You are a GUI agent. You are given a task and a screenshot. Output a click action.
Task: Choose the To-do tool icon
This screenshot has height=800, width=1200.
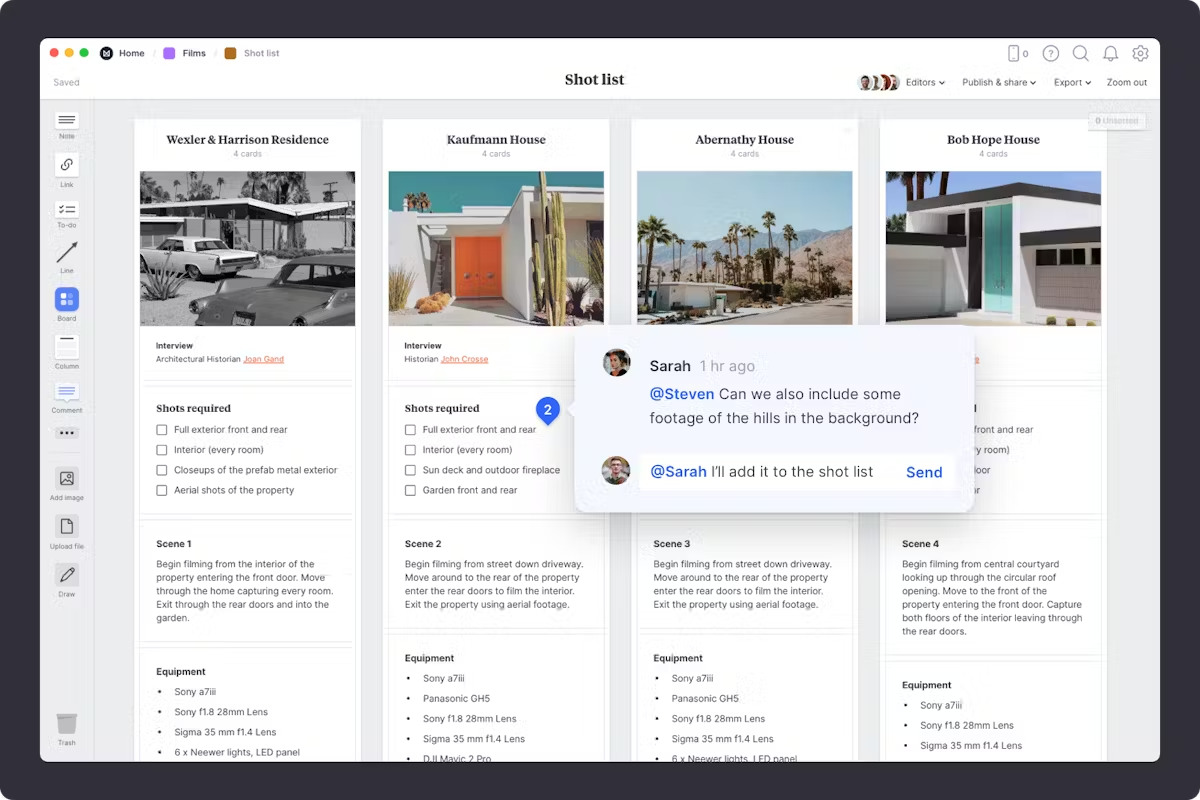(66, 209)
